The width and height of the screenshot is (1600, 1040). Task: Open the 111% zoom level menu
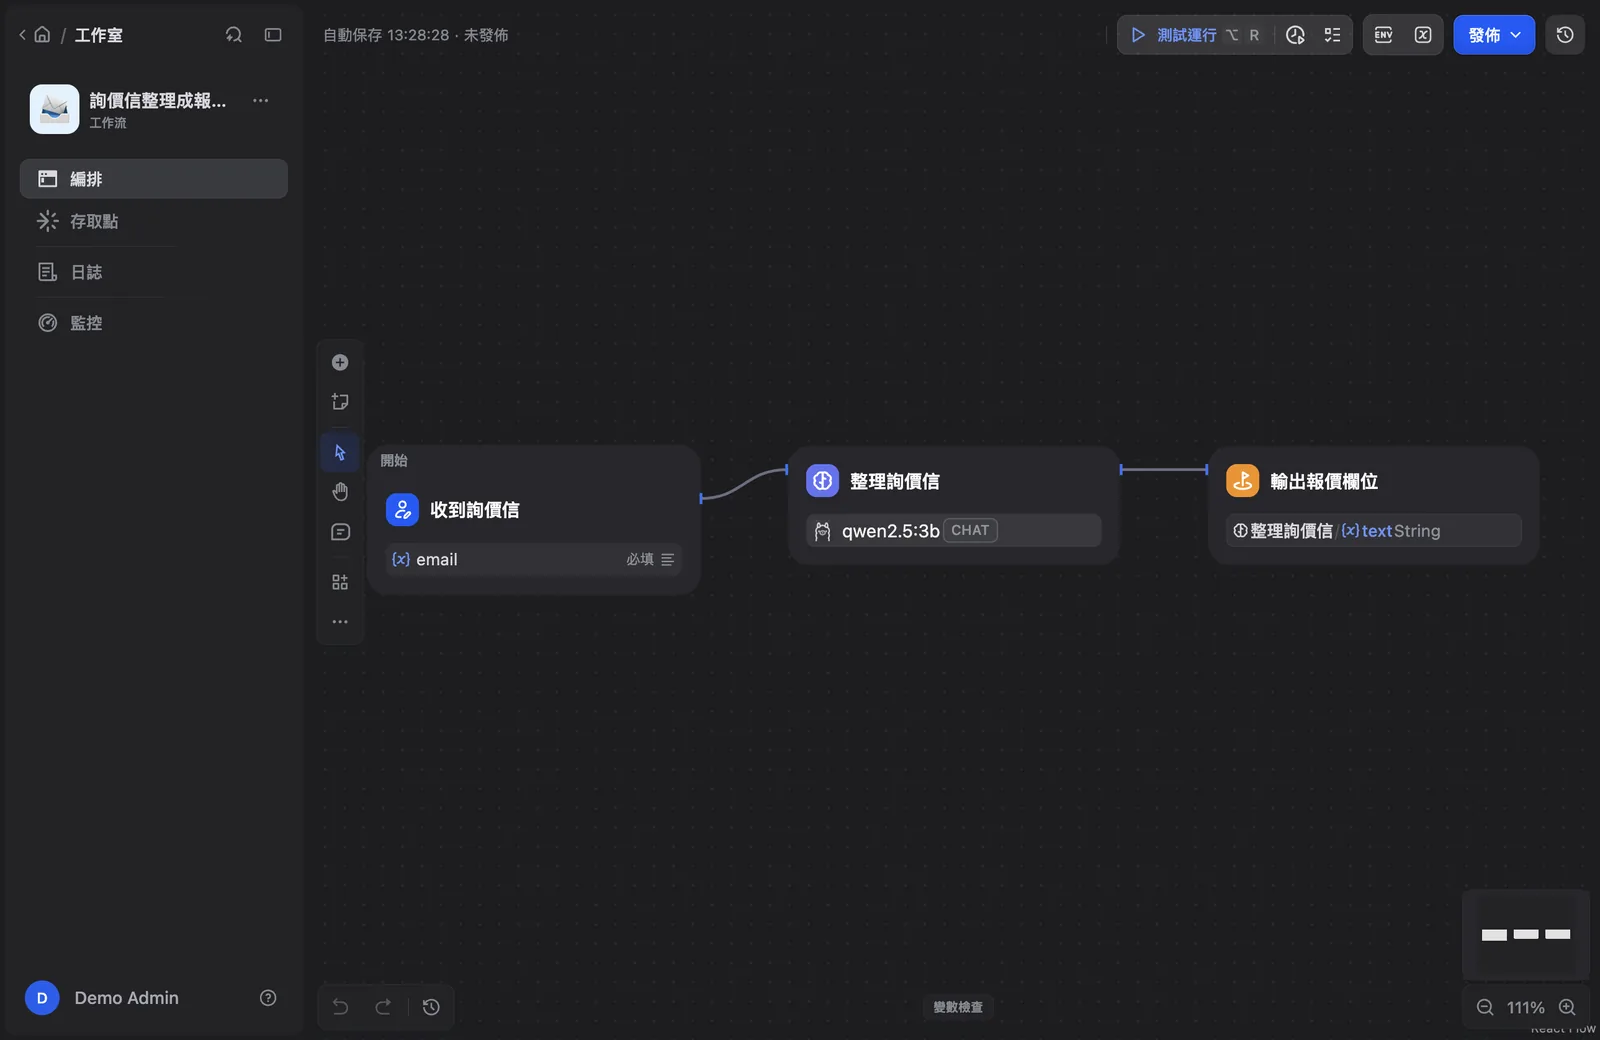tap(1526, 1007)
